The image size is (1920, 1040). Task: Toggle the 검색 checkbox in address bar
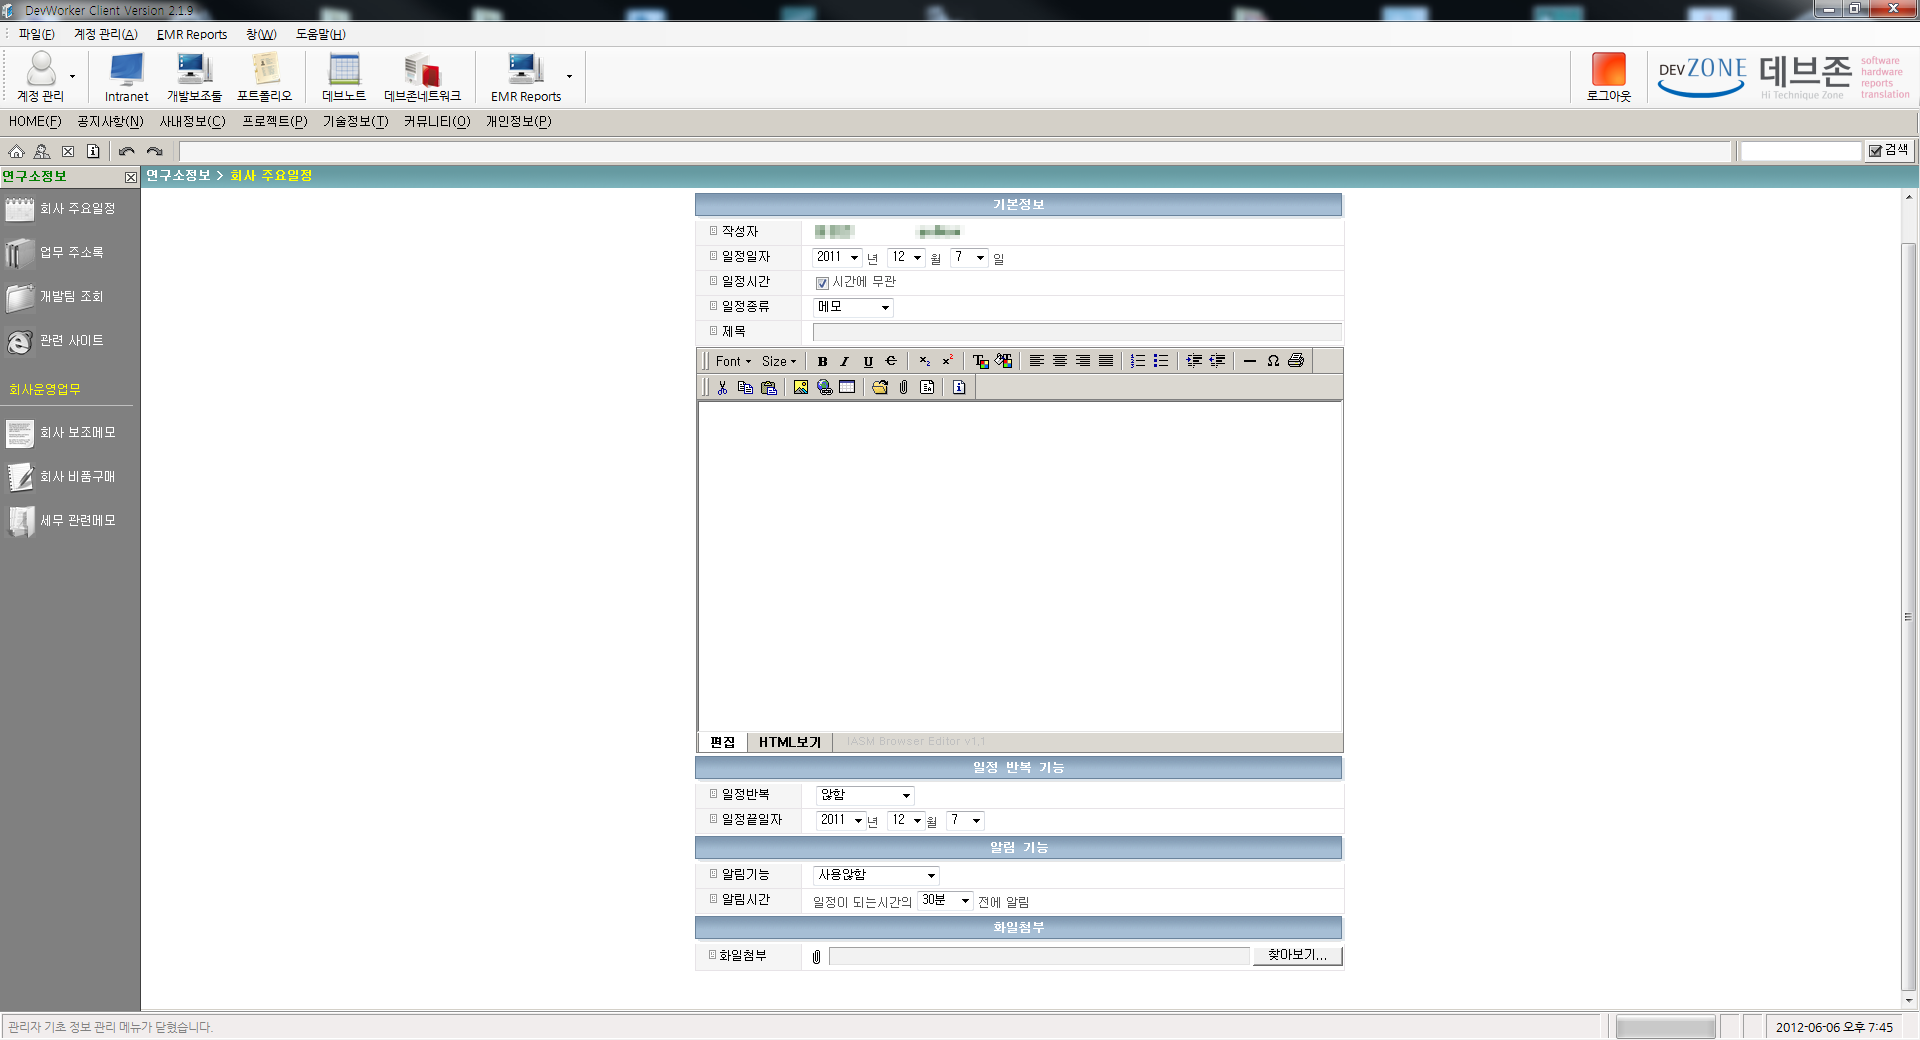(x=1875, y=151)
